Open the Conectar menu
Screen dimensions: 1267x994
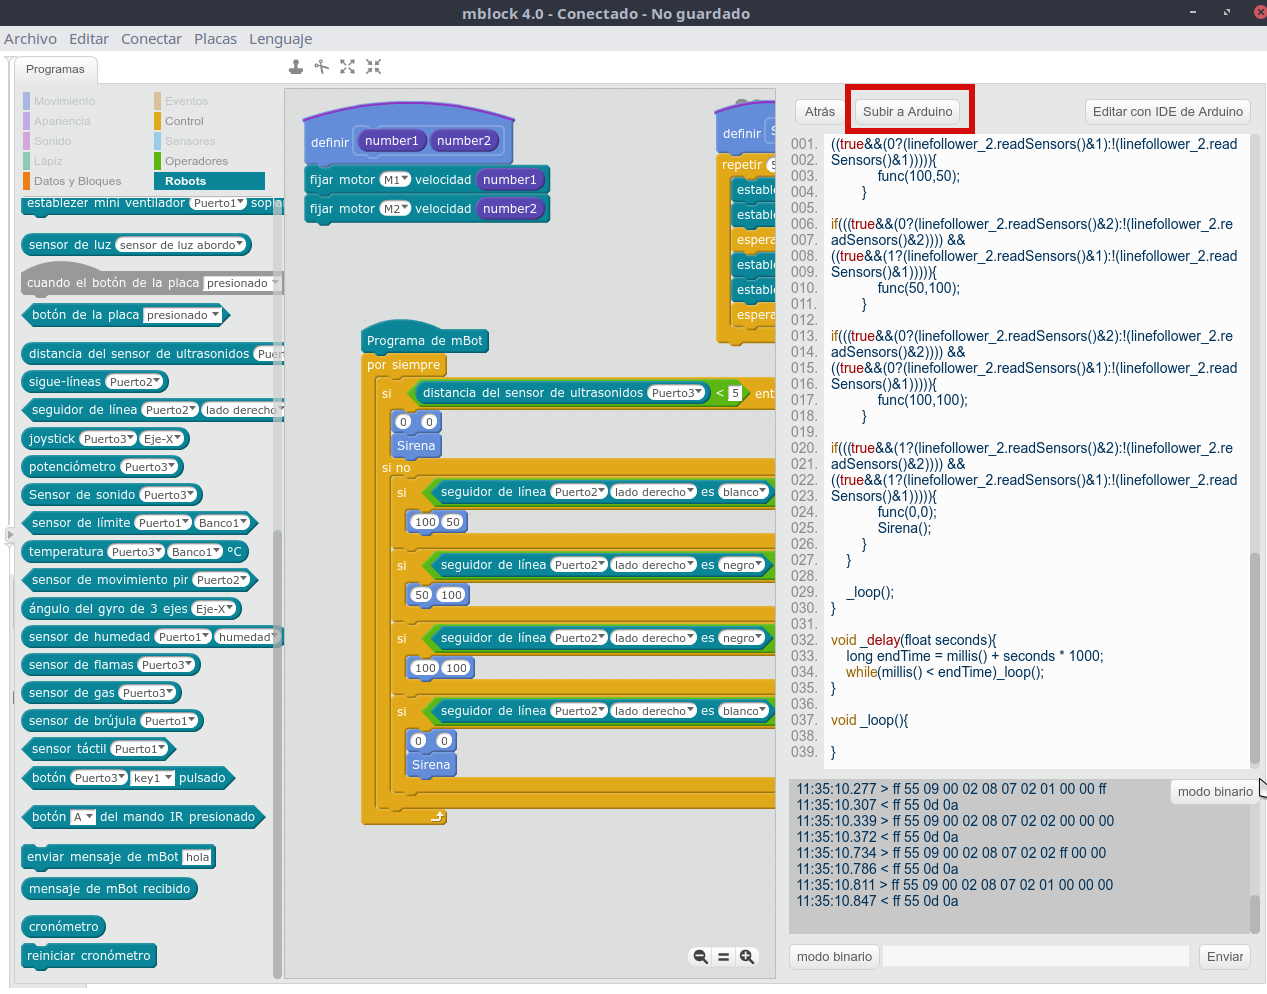[151, 39]
